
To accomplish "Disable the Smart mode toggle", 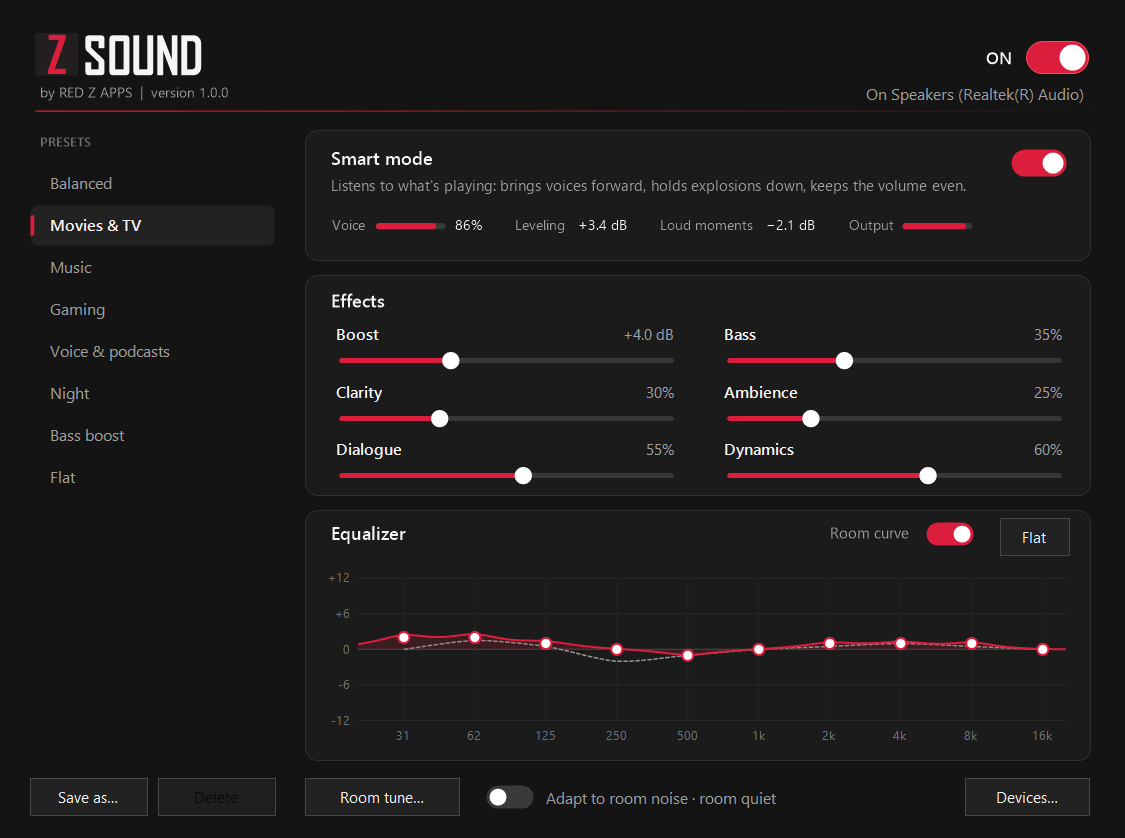I will 1038,164.
